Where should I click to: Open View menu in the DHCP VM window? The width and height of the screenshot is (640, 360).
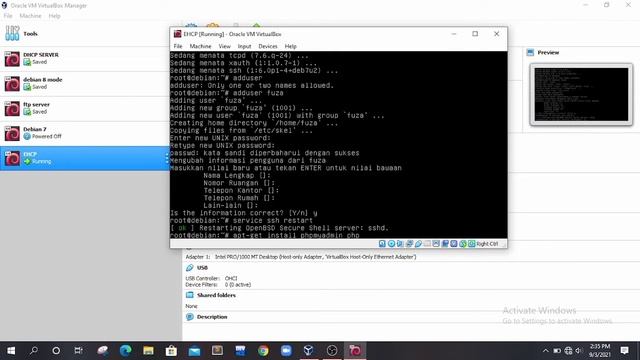(224, 46)
